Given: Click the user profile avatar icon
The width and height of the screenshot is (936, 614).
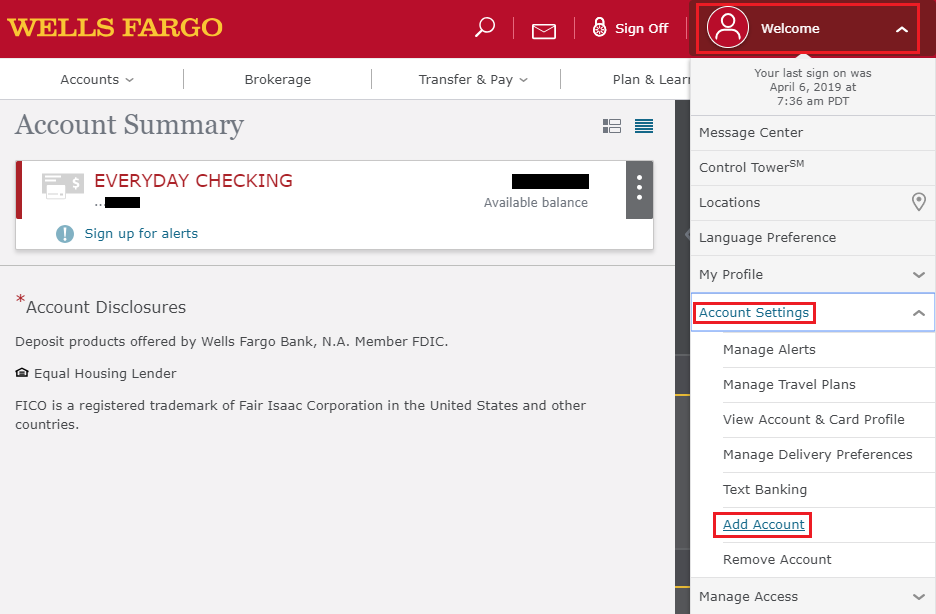Looking at the screenshot, I should 728,27.
